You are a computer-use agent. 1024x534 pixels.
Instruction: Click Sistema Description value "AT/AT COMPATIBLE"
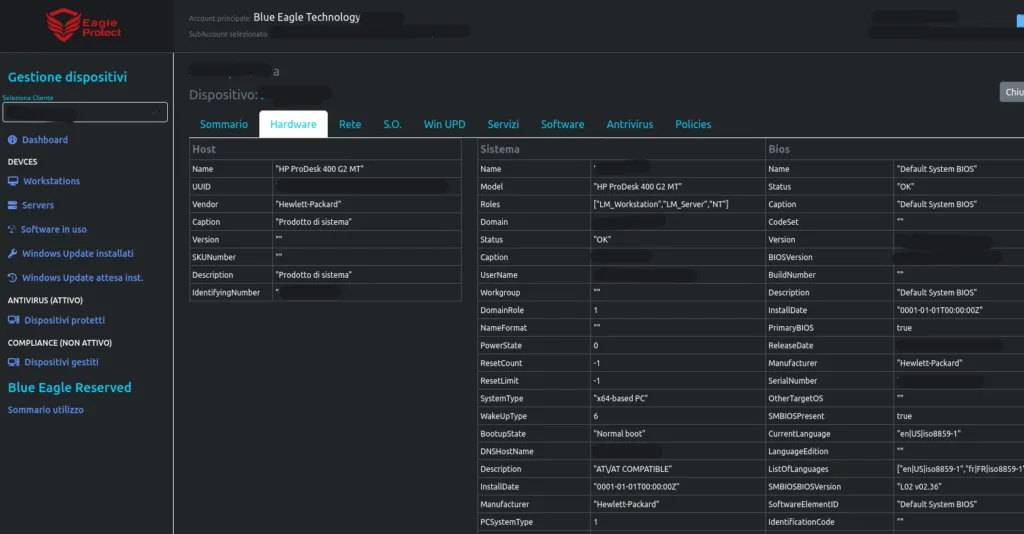coord(632,468)
